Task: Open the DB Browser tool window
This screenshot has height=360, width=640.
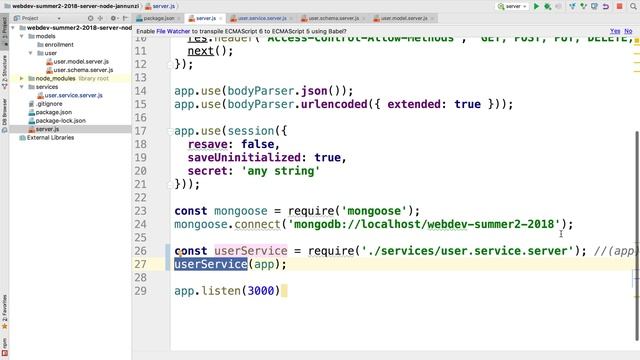Action: [x=4, y=115]
